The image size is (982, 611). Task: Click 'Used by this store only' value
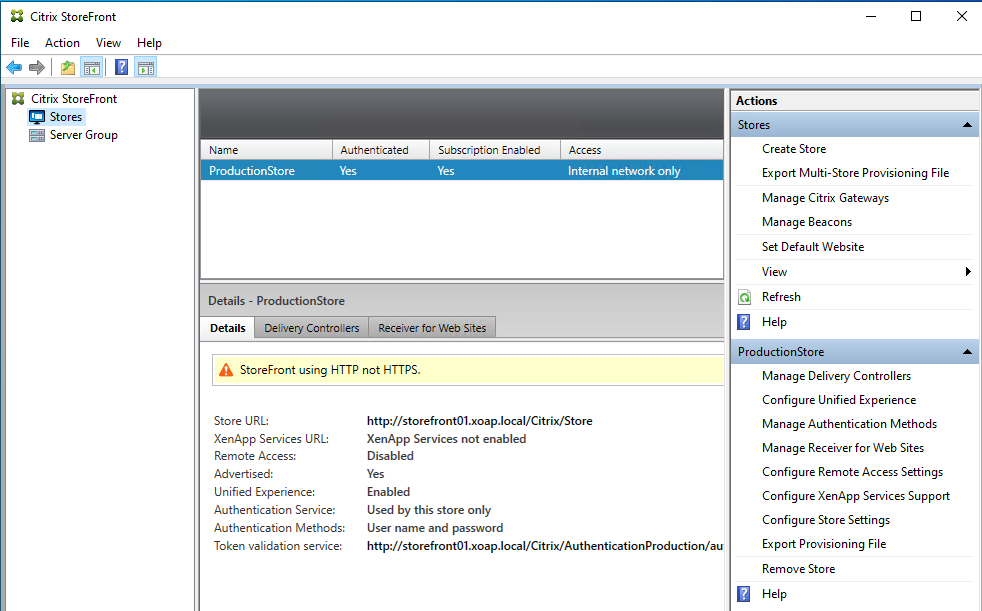click(428, 510)
